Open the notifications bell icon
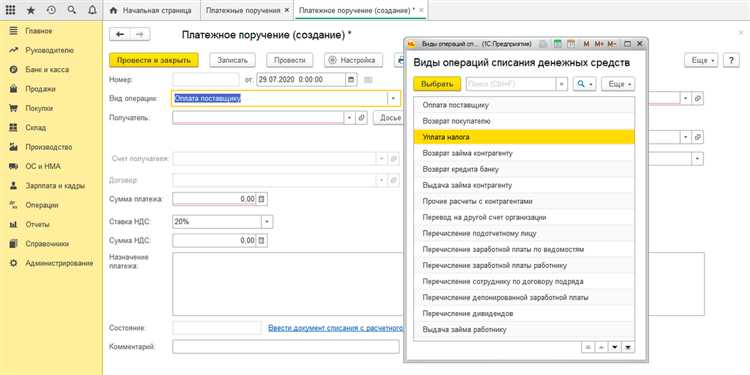 [92, 10]
